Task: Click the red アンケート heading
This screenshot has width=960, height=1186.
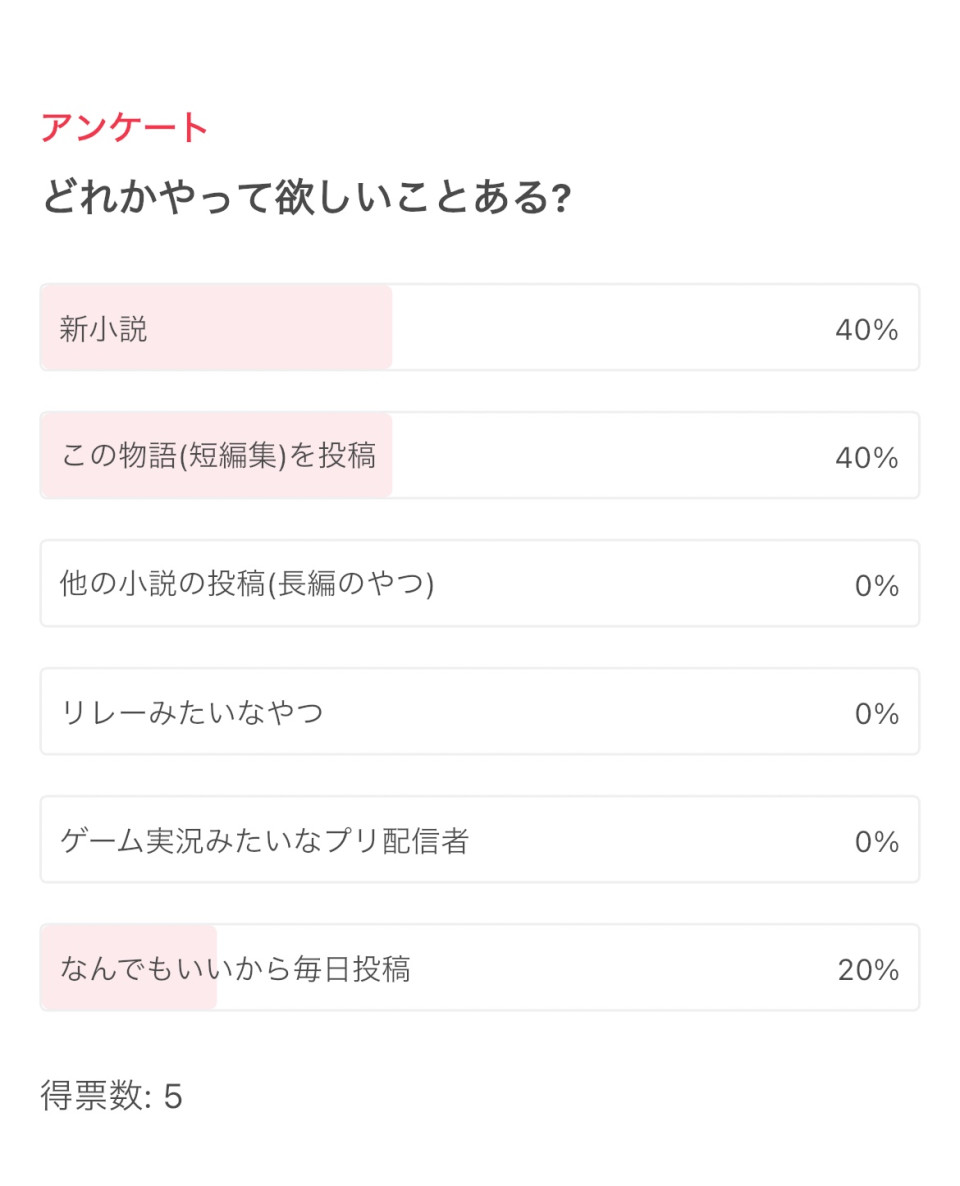Action: [125, 128]
